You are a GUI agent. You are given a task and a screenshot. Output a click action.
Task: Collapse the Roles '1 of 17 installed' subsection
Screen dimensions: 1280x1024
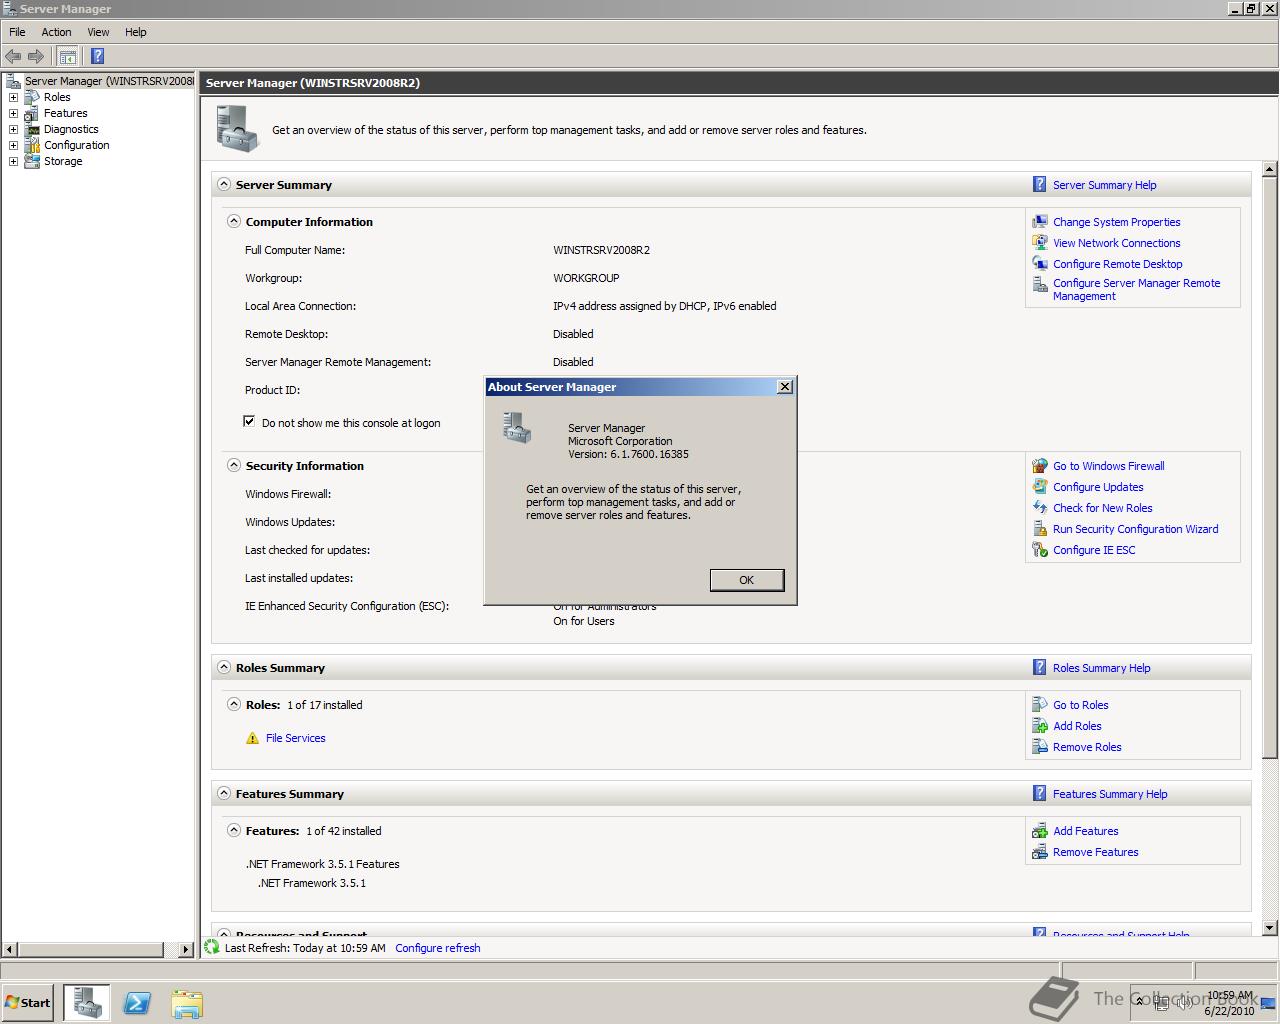[x=233, y=704]
